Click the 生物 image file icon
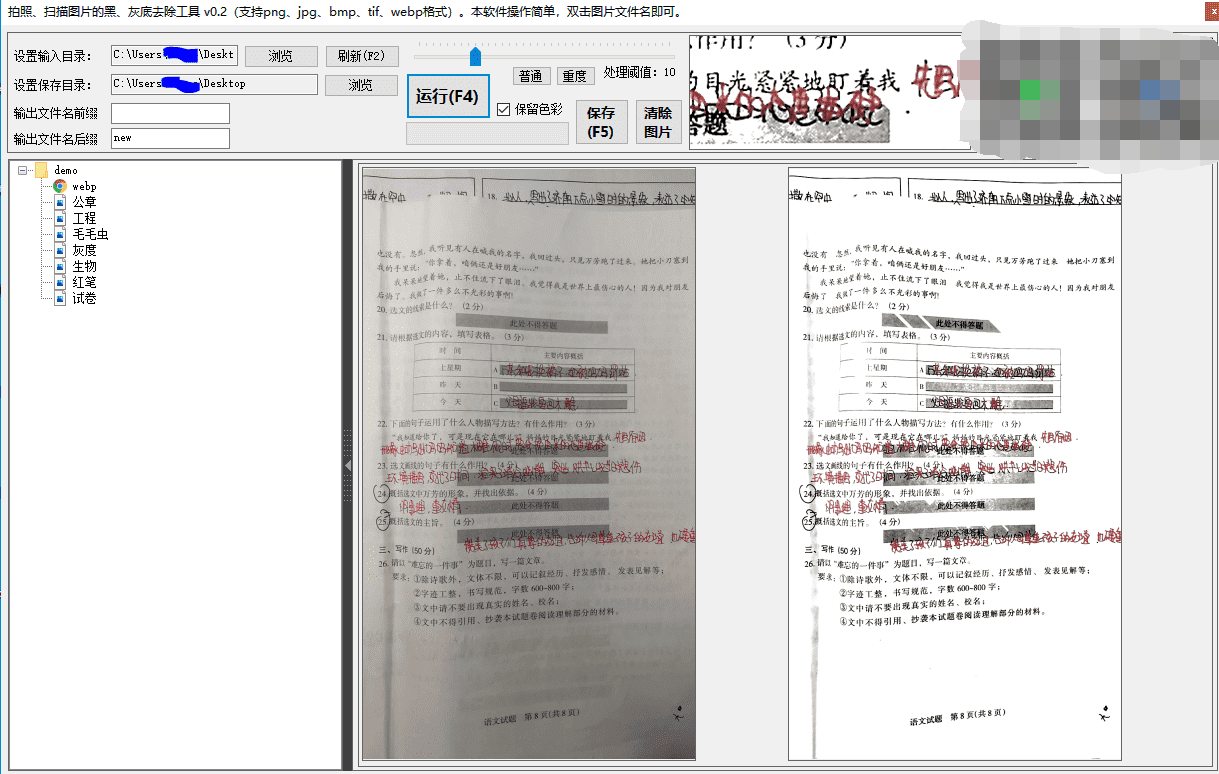 coord(59,266)
